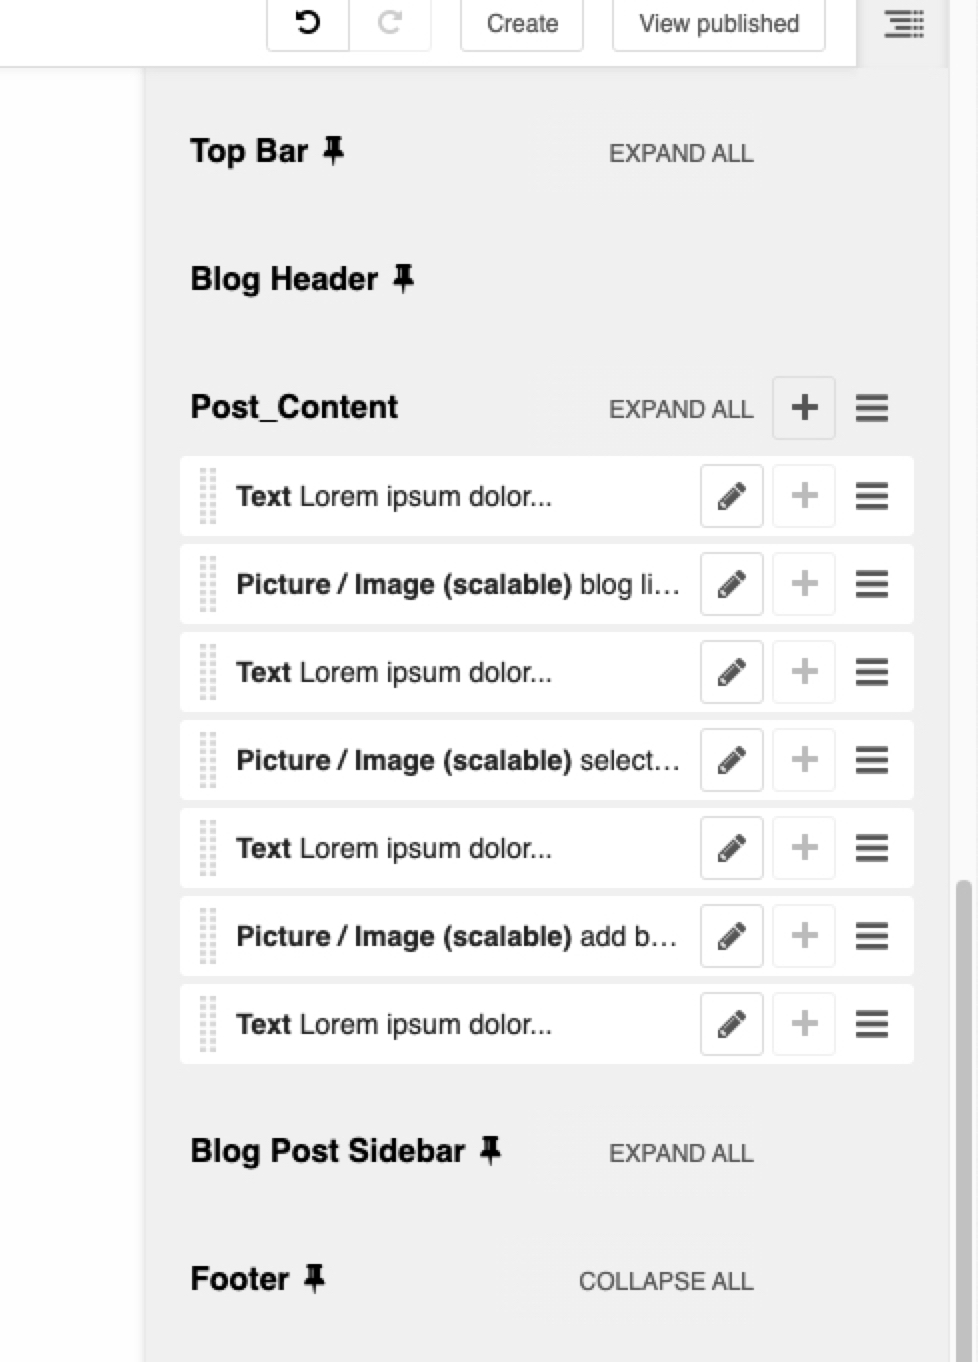Click the undo arrow icon
Viewport: 978px width, 1362px height.
[x=306, y=24]
